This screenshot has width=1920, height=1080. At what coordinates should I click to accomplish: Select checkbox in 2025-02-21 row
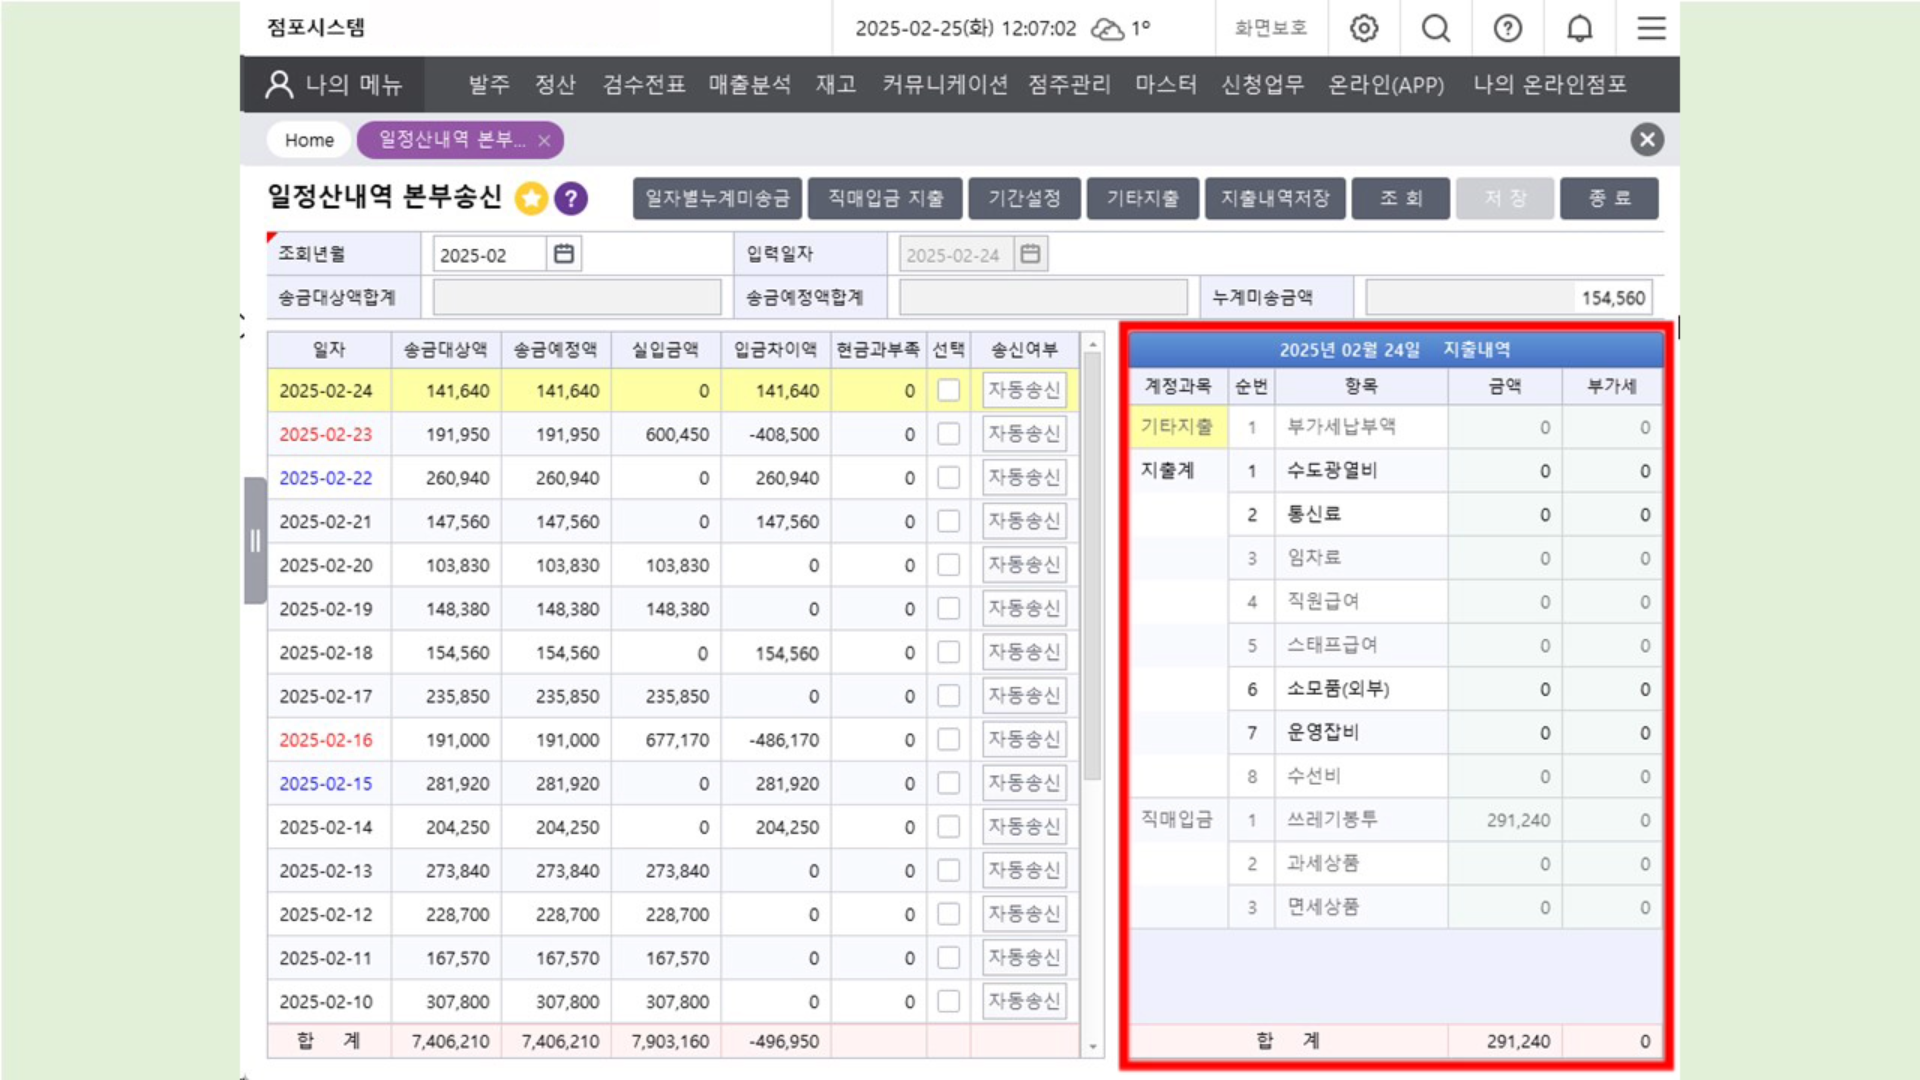tap(948, 521)
